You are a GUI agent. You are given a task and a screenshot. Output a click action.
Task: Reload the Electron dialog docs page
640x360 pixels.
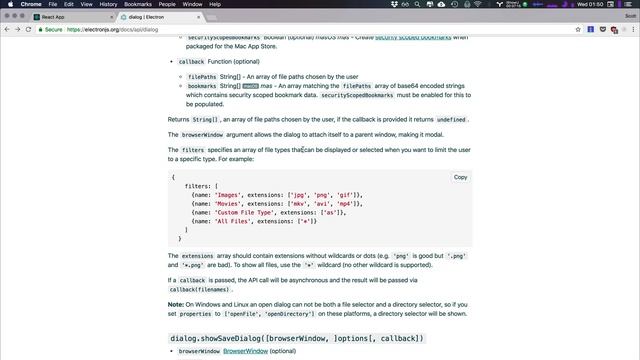pos(28,29)
